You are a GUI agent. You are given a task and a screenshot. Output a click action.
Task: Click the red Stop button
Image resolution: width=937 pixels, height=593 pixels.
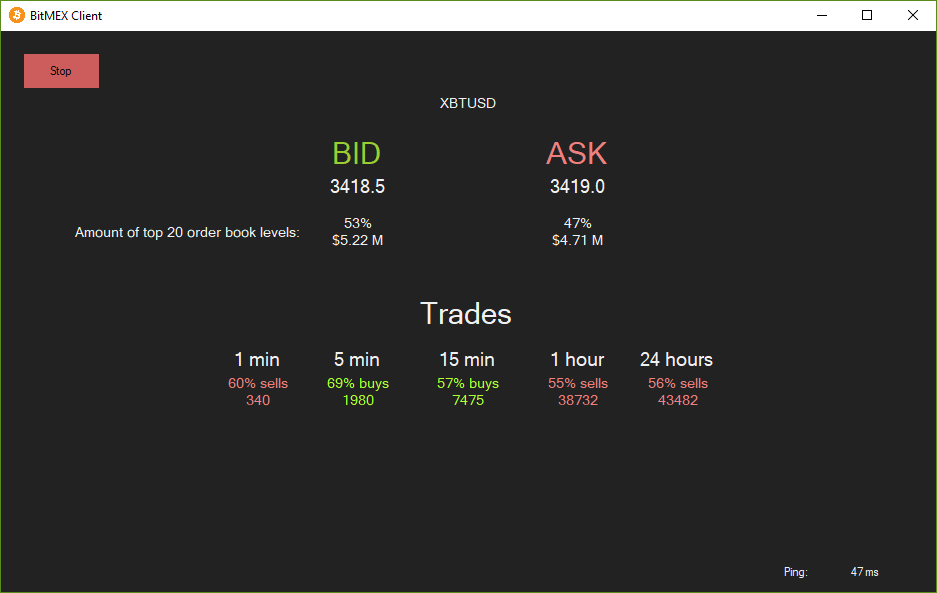(x=61, y=71)
